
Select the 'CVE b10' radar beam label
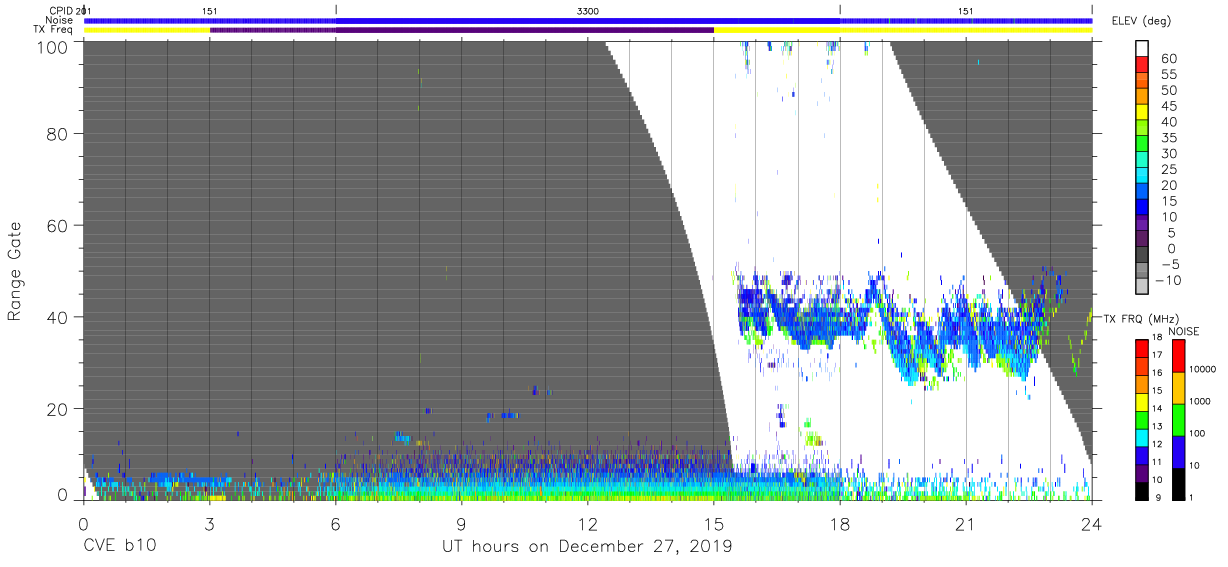pyautogui.click(x=119, y=547)
